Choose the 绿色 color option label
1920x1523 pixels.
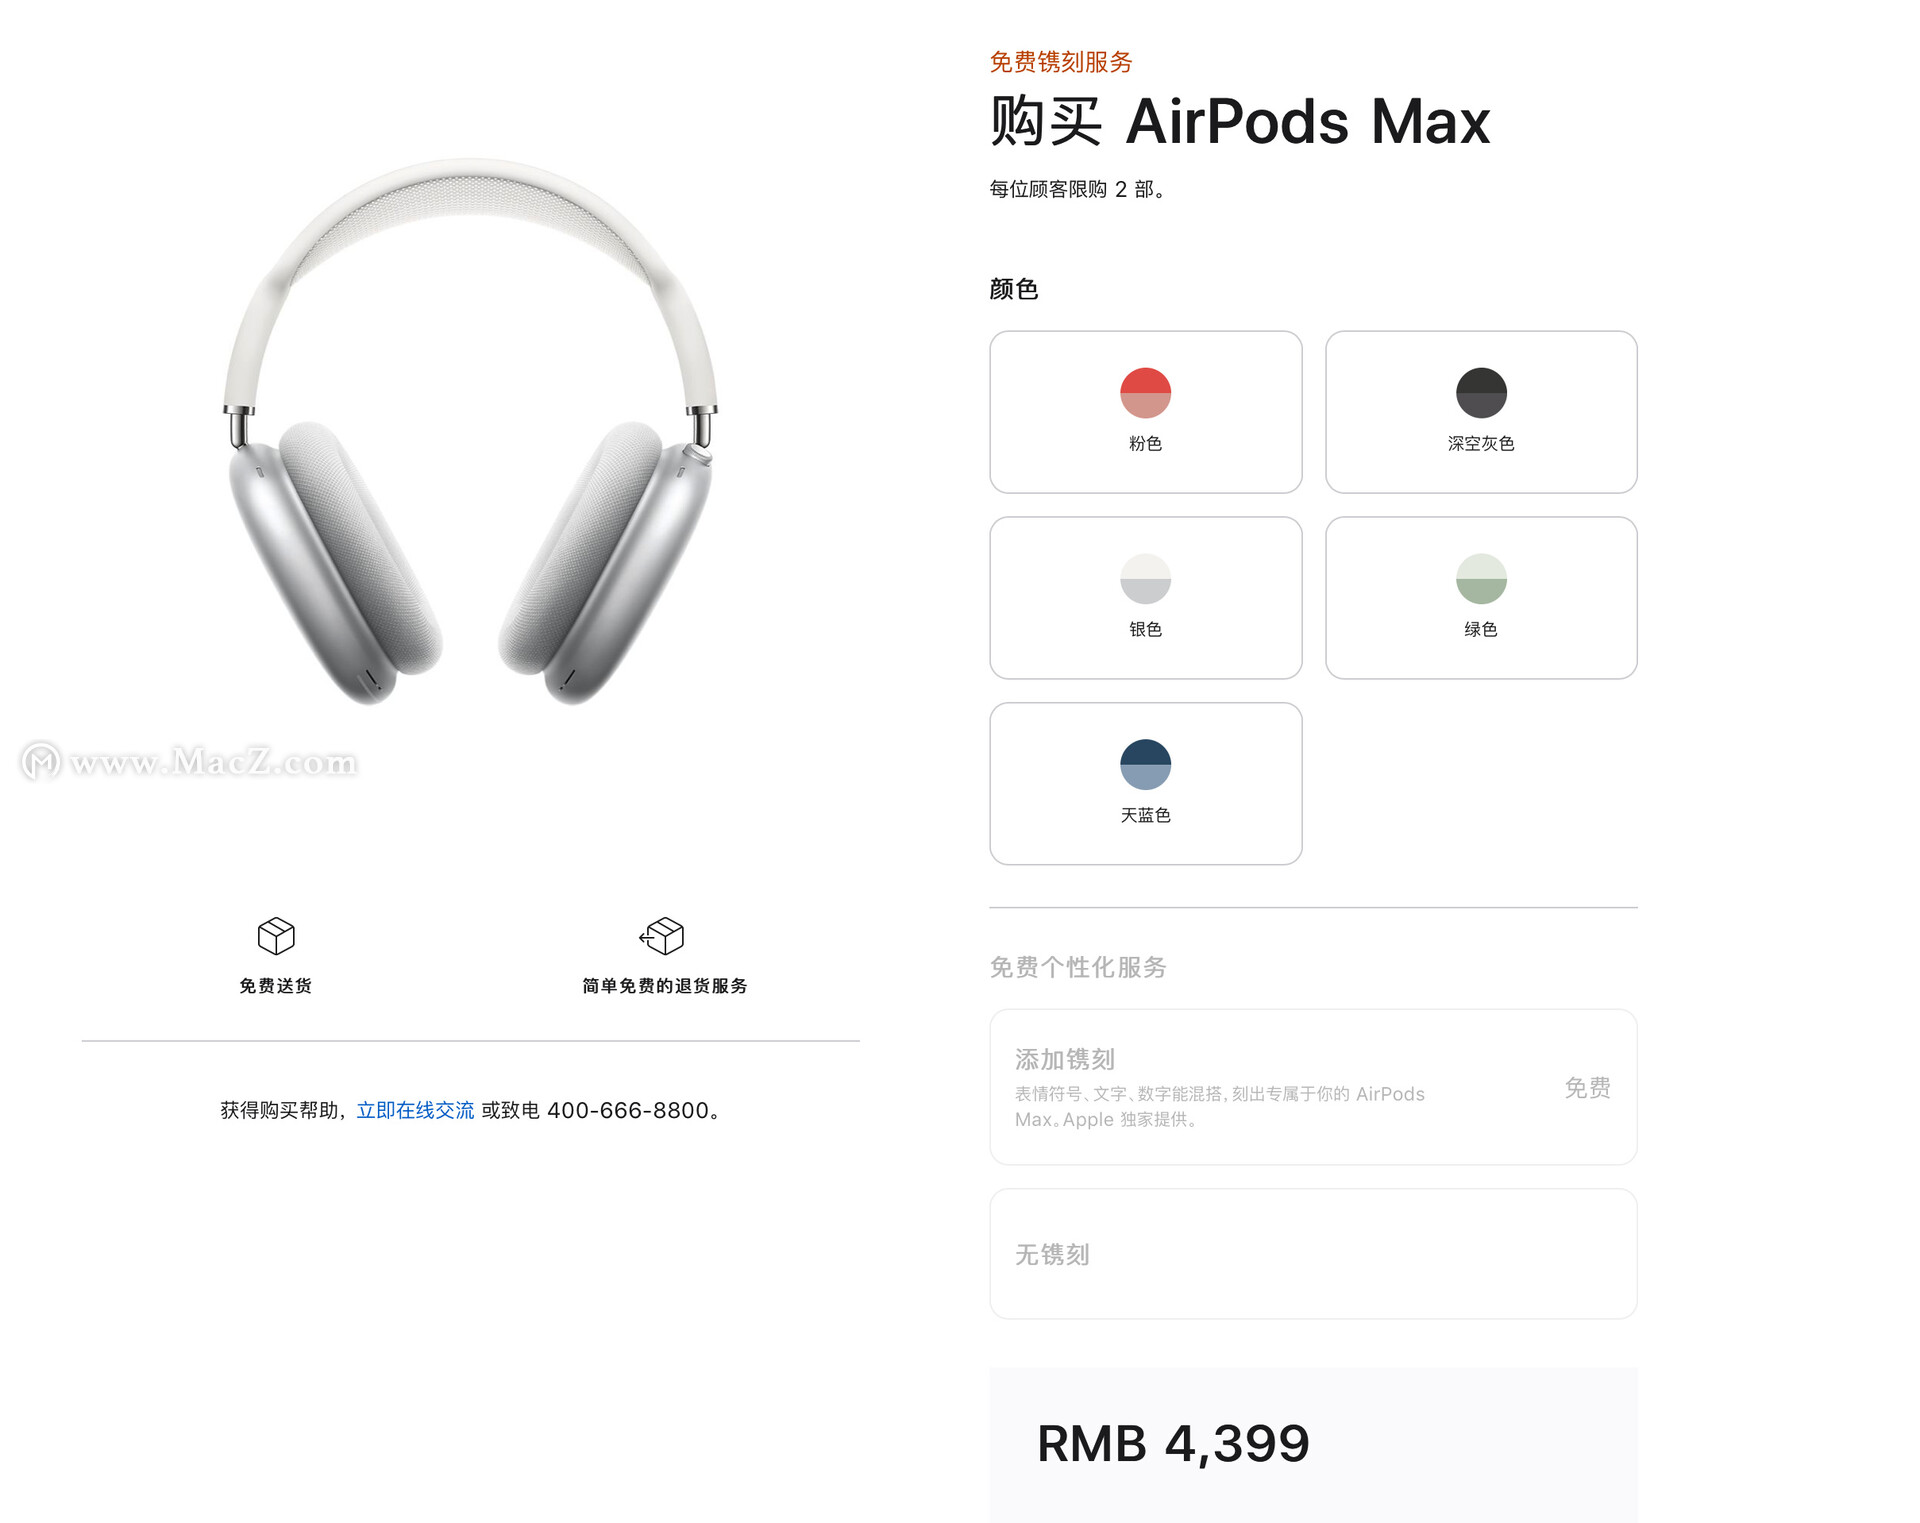(1481, 629)
